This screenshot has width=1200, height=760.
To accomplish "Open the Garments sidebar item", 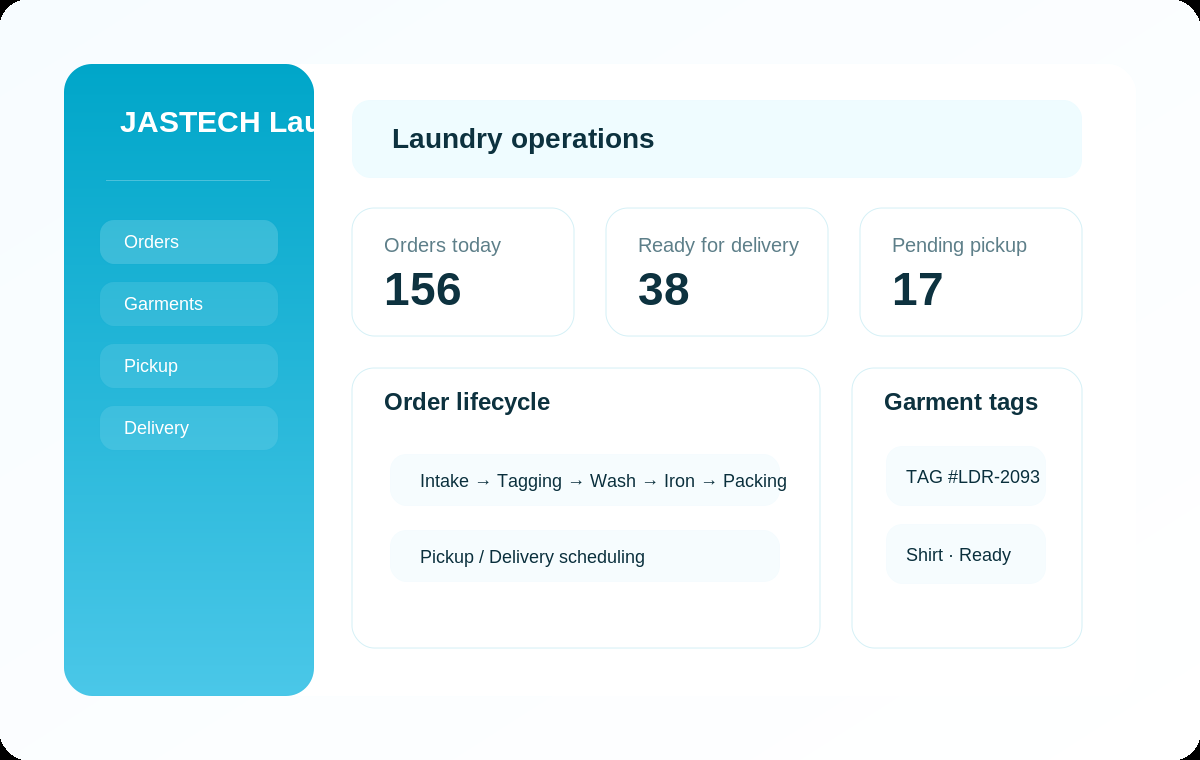I will [x=189, y=304].
